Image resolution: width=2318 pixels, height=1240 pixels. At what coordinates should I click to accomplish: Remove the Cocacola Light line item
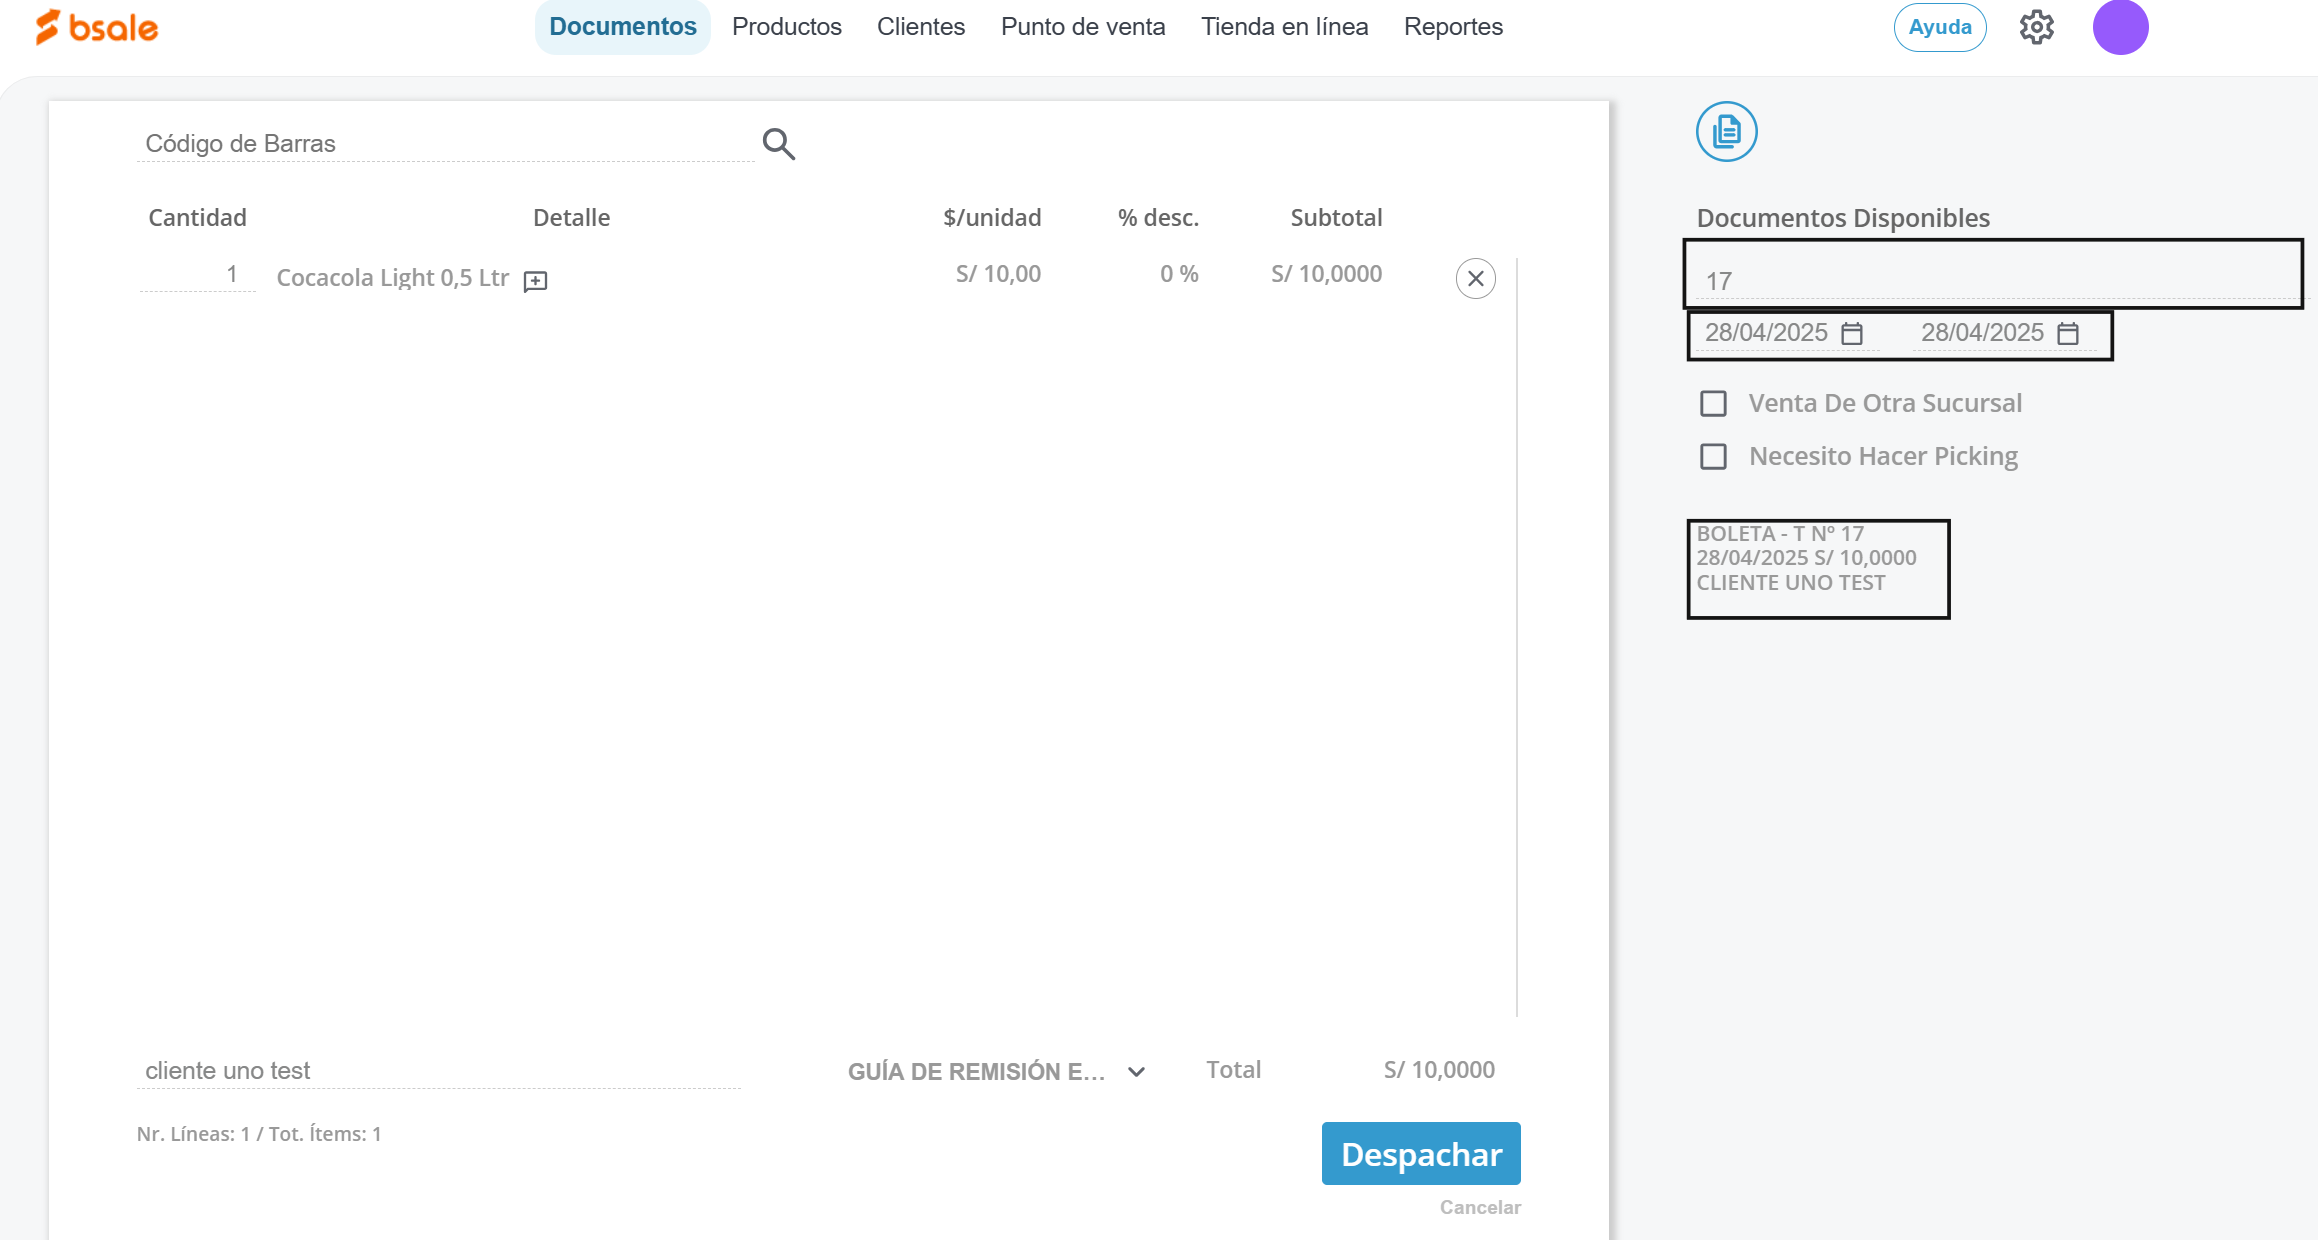point(1475,279)
